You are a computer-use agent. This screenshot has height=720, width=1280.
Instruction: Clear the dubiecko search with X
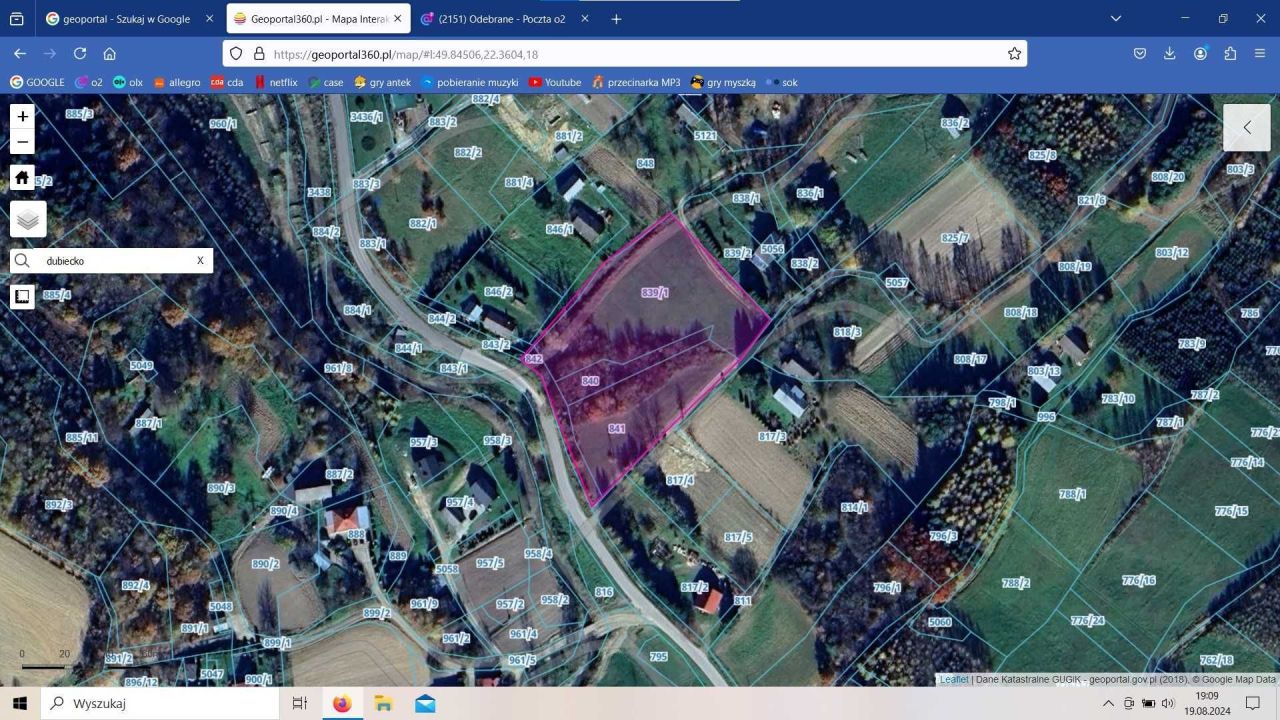coord(200,261)
